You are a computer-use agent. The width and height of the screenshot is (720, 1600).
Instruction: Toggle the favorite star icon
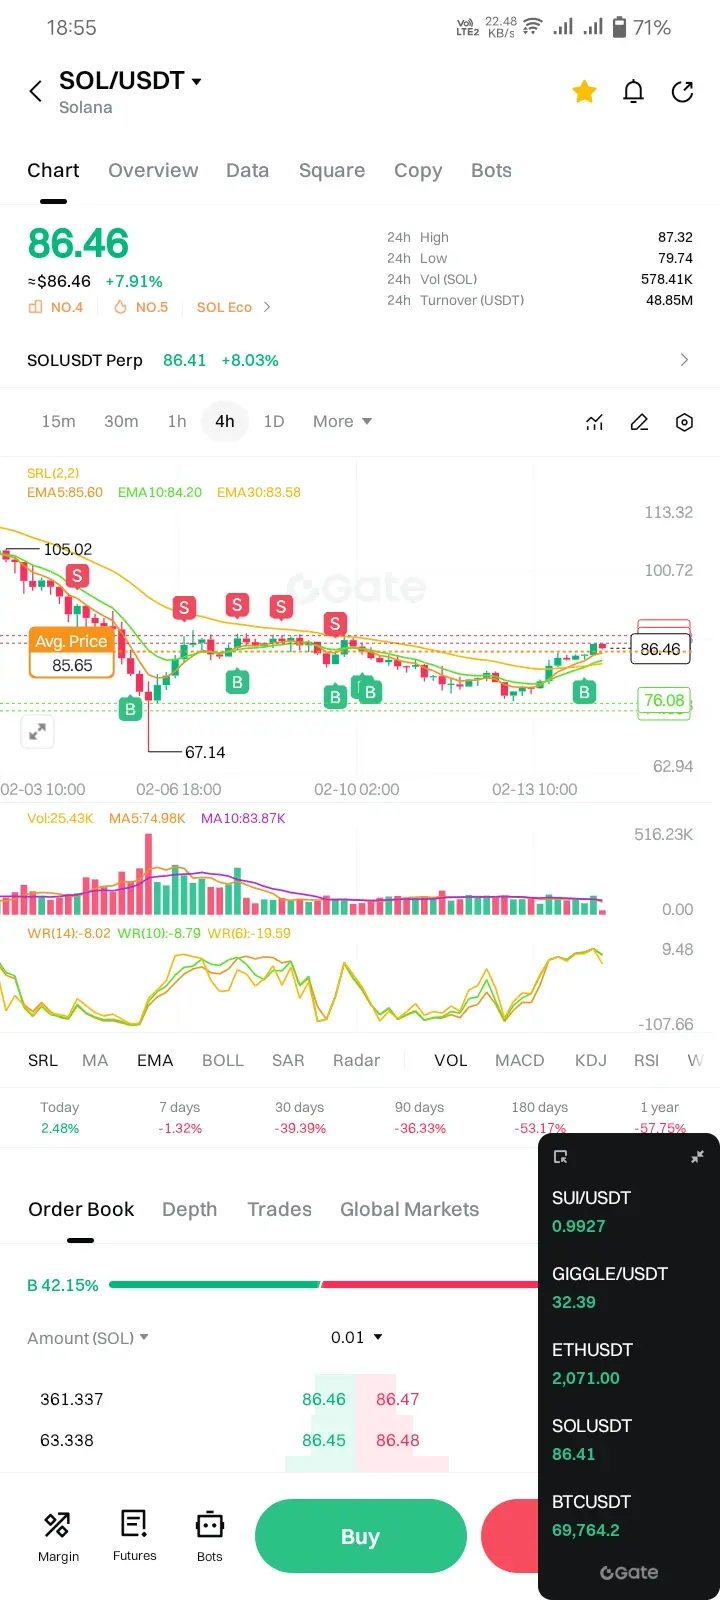(584, 92)
